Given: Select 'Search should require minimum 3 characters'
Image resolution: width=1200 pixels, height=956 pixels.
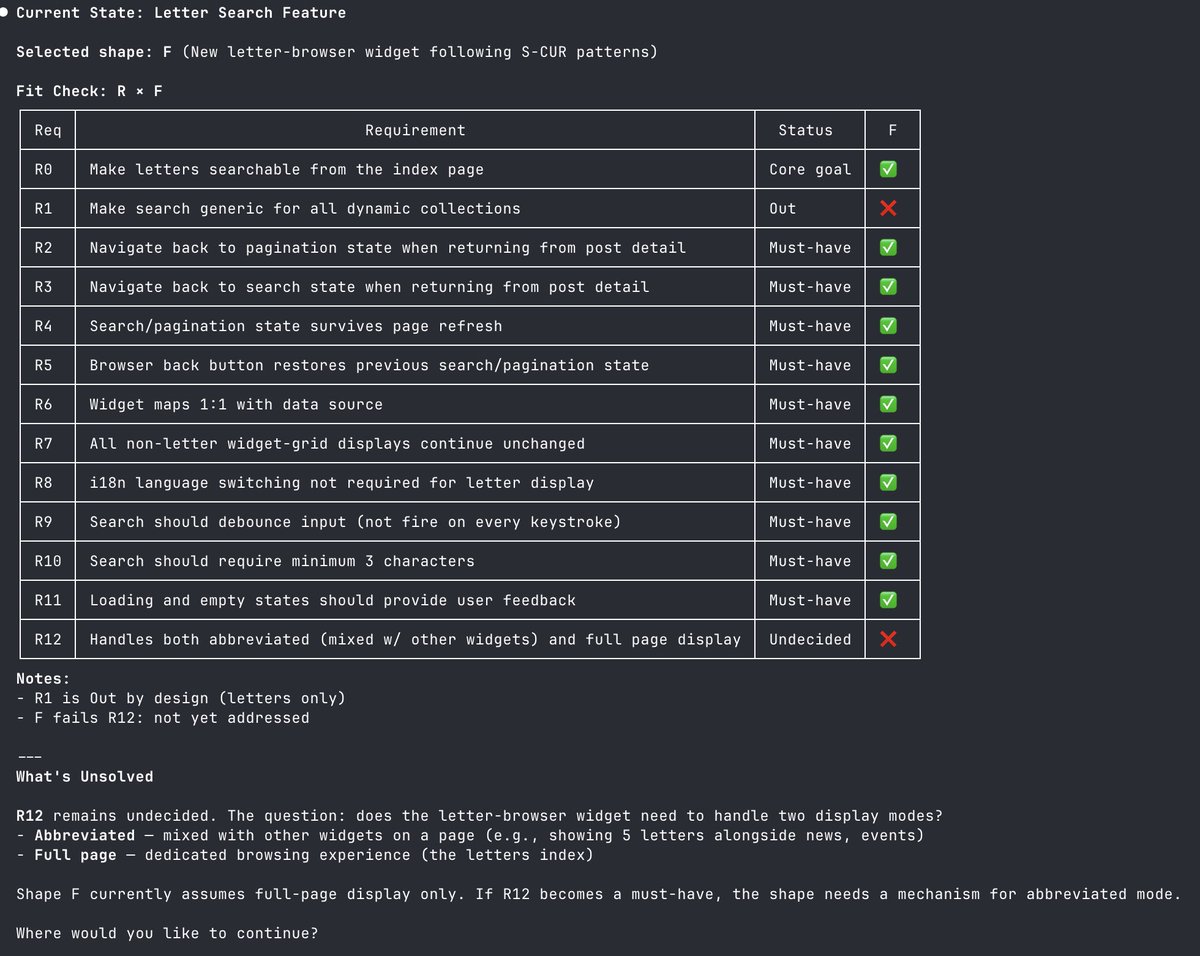Looking at the screenshot, I should pos(282,561).
